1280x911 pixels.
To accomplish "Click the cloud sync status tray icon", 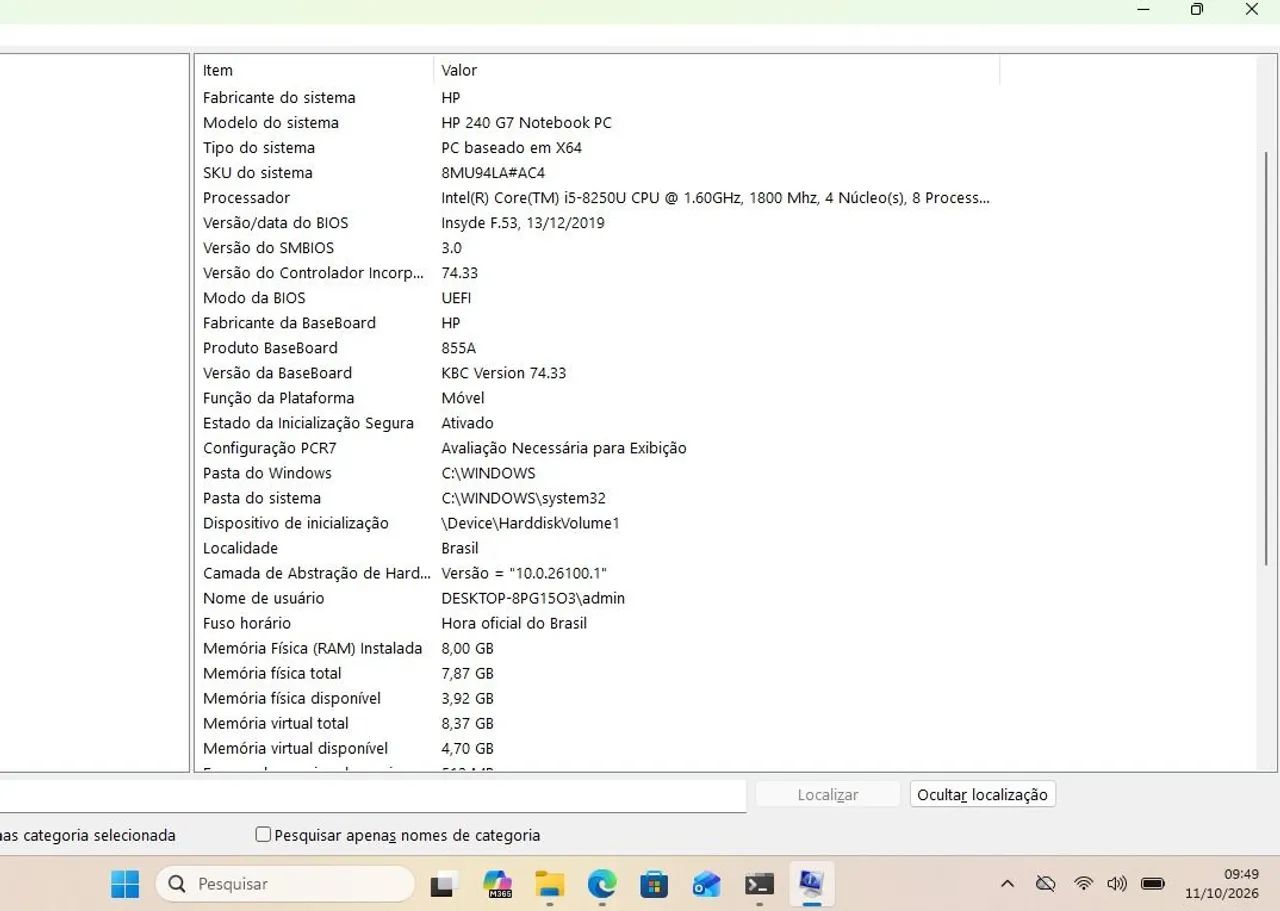I will (x=1046, y=884).
